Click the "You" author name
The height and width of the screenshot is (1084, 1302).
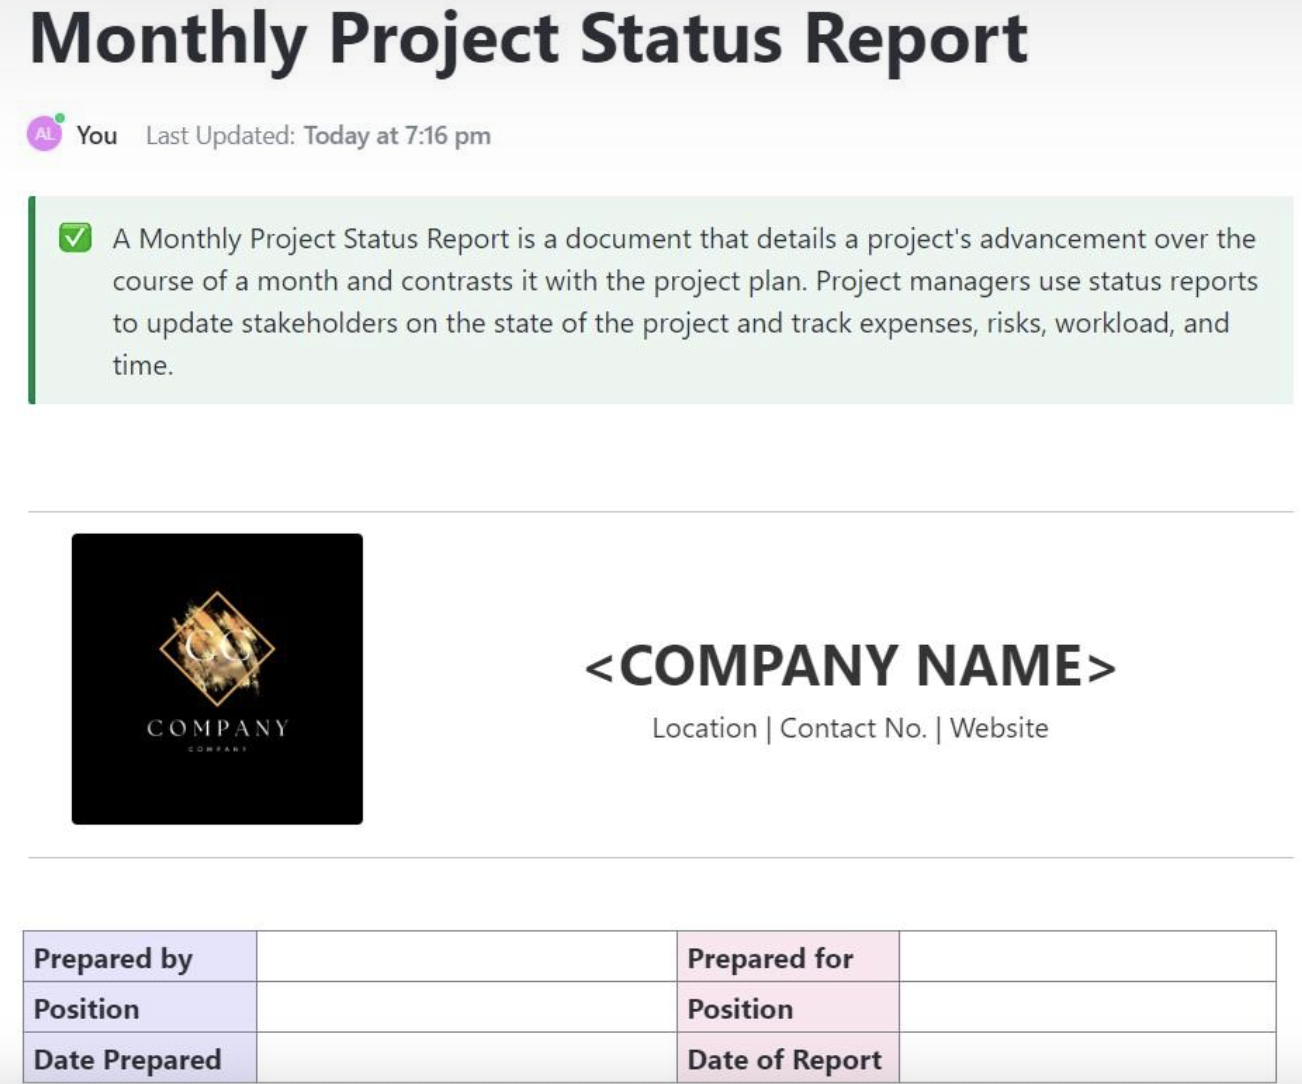97,135
